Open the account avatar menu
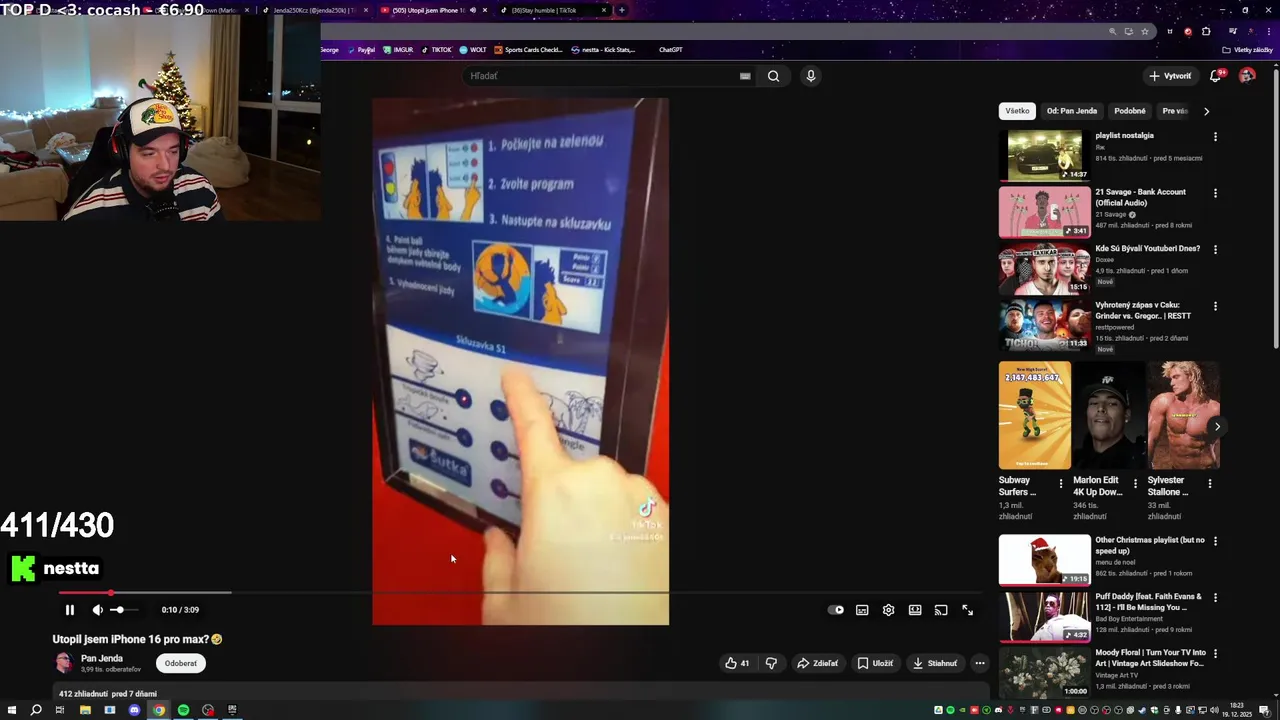The image size is (1280, 720). coord(1247,76)
